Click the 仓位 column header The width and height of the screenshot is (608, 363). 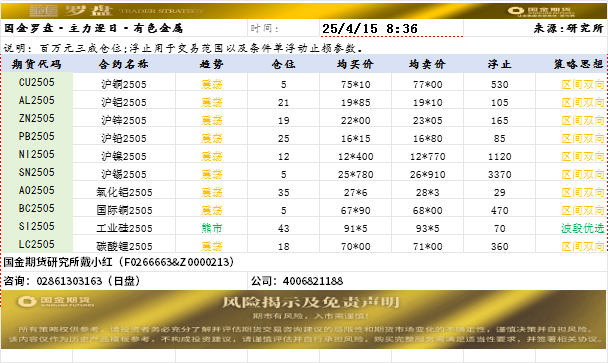coord(283,64)
